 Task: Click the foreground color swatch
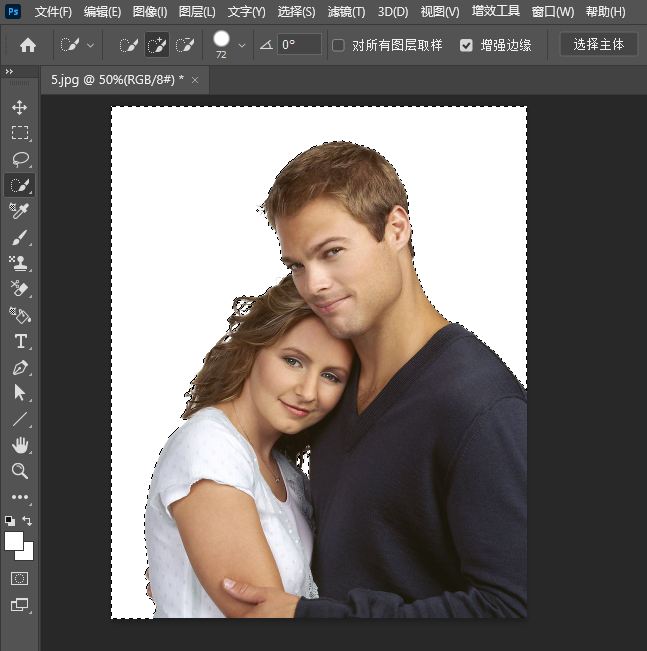pyautogui.click(x=14, y=541)
